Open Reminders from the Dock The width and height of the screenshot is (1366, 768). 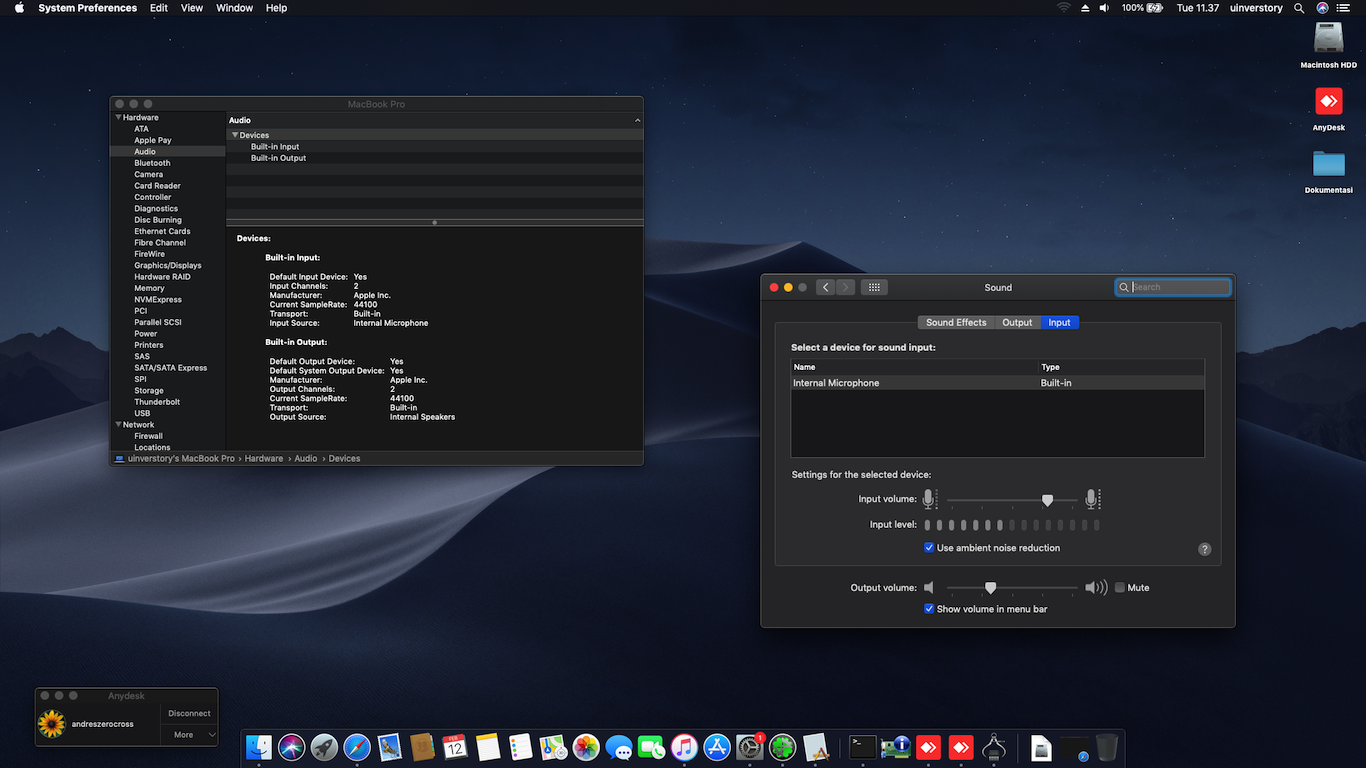(520, 746)
